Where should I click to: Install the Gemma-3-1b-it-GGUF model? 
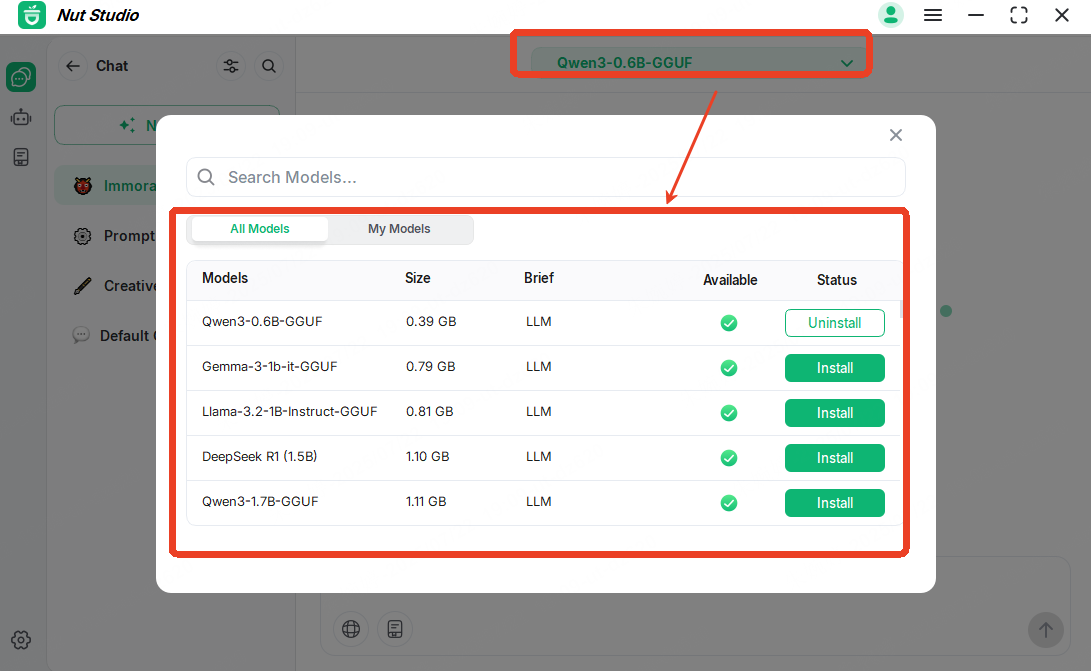tap(834, 368)
